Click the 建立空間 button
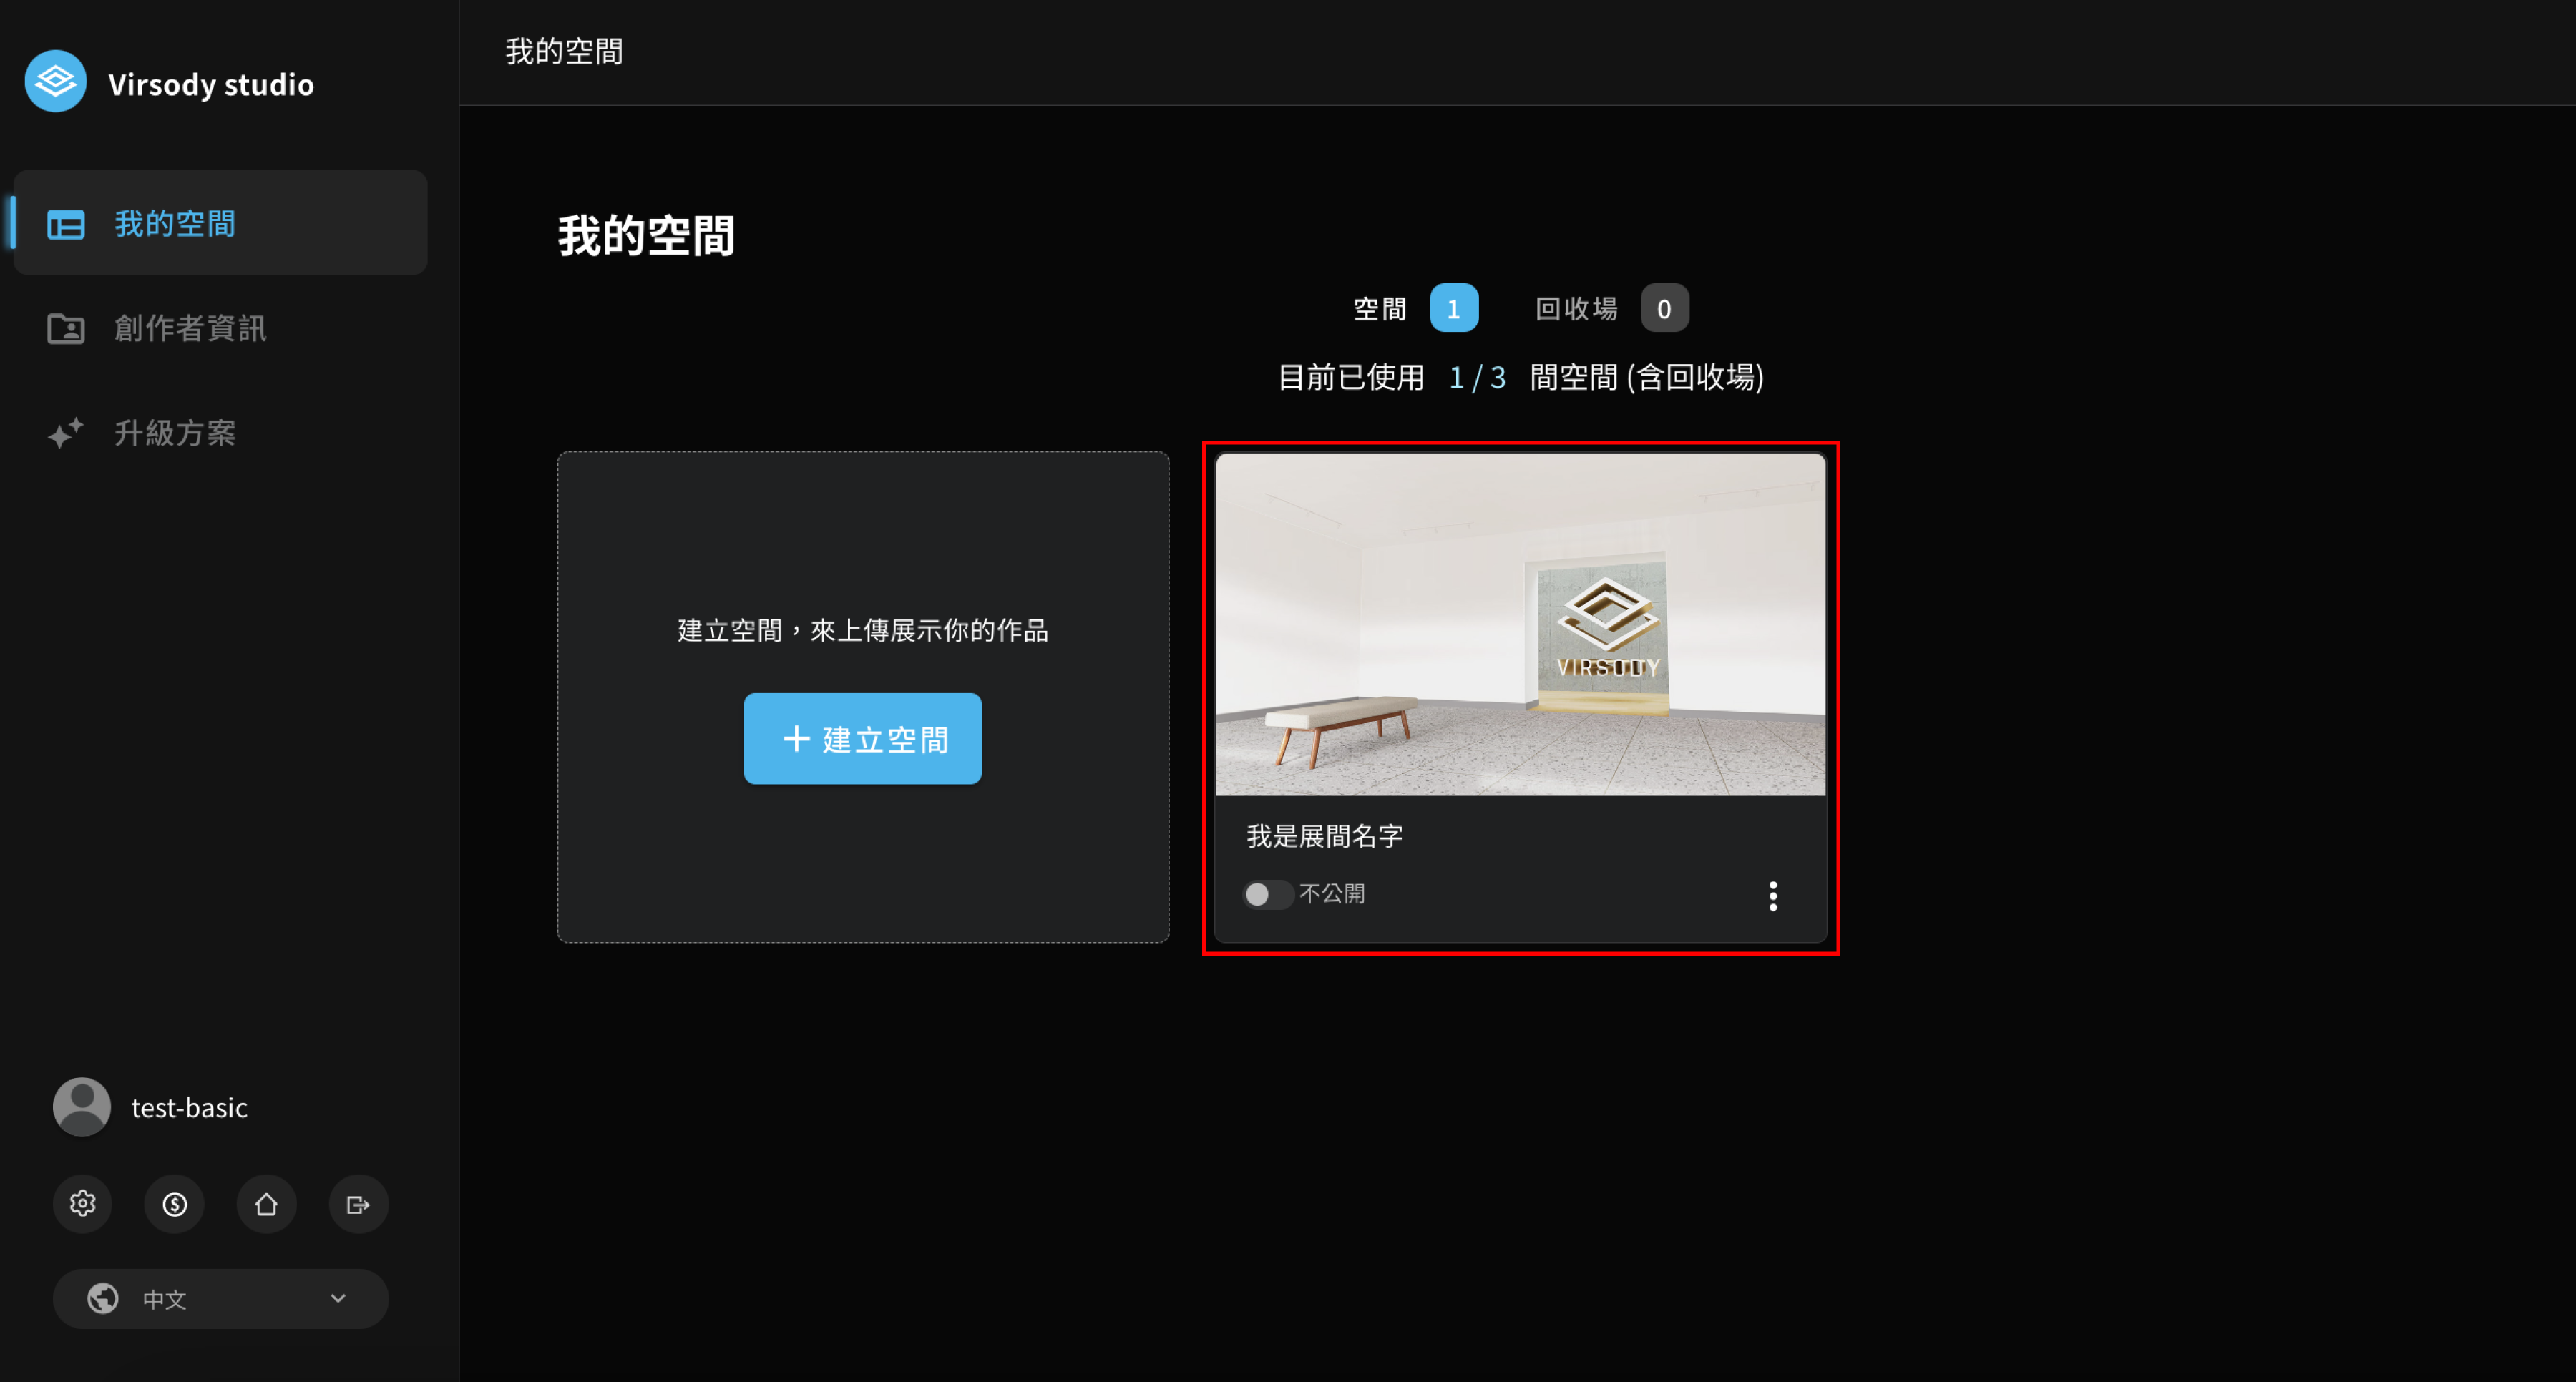Viewport: 2576px width, 1382px height. [862, 738]
